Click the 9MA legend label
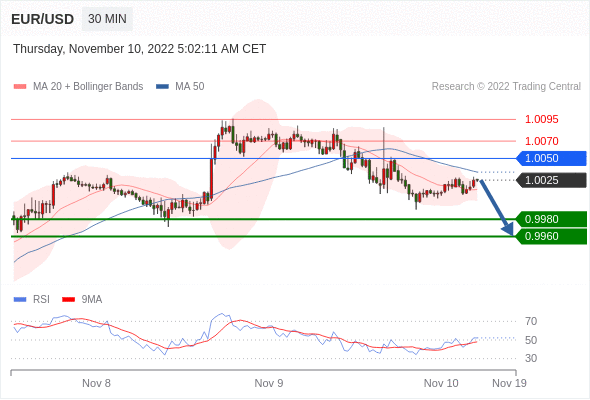 coord(92,300)
